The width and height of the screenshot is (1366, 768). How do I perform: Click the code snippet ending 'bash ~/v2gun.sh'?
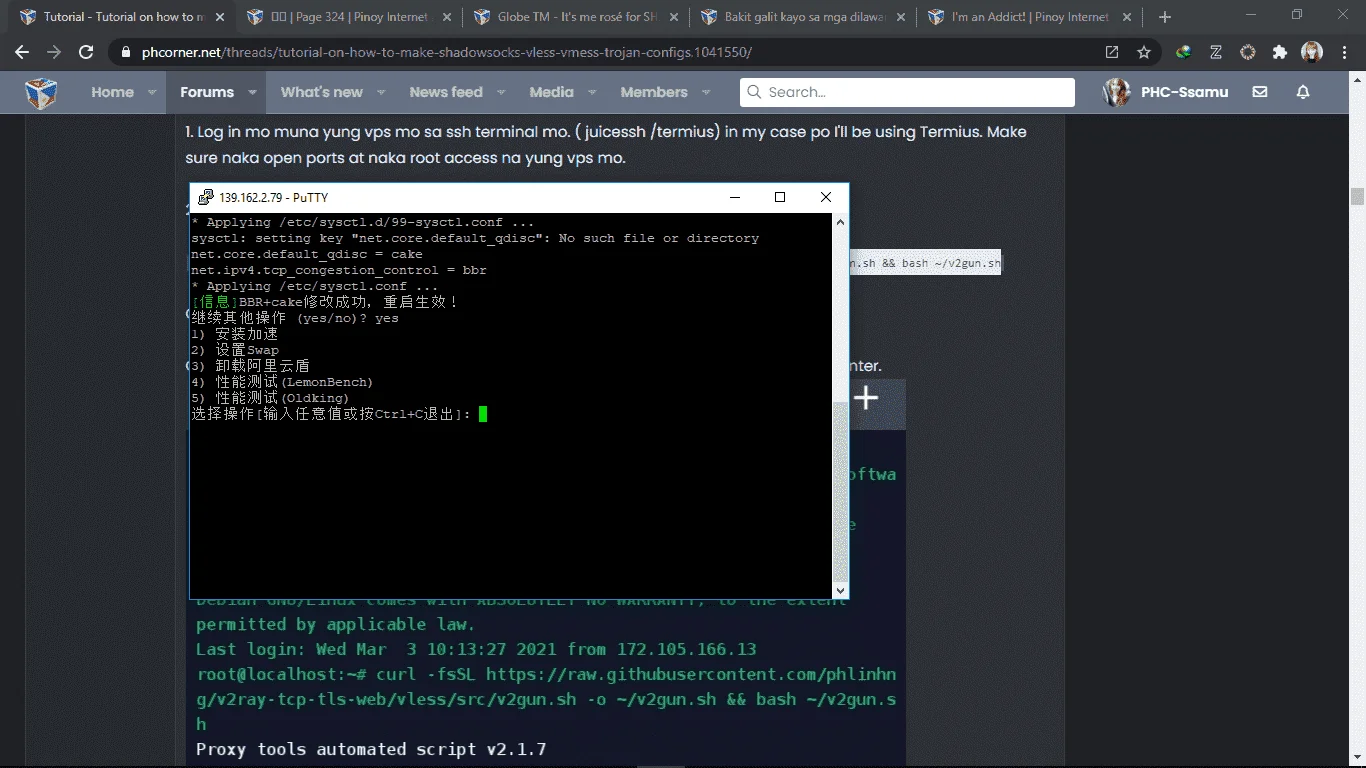pyautogui.click(x=925, y=263)
